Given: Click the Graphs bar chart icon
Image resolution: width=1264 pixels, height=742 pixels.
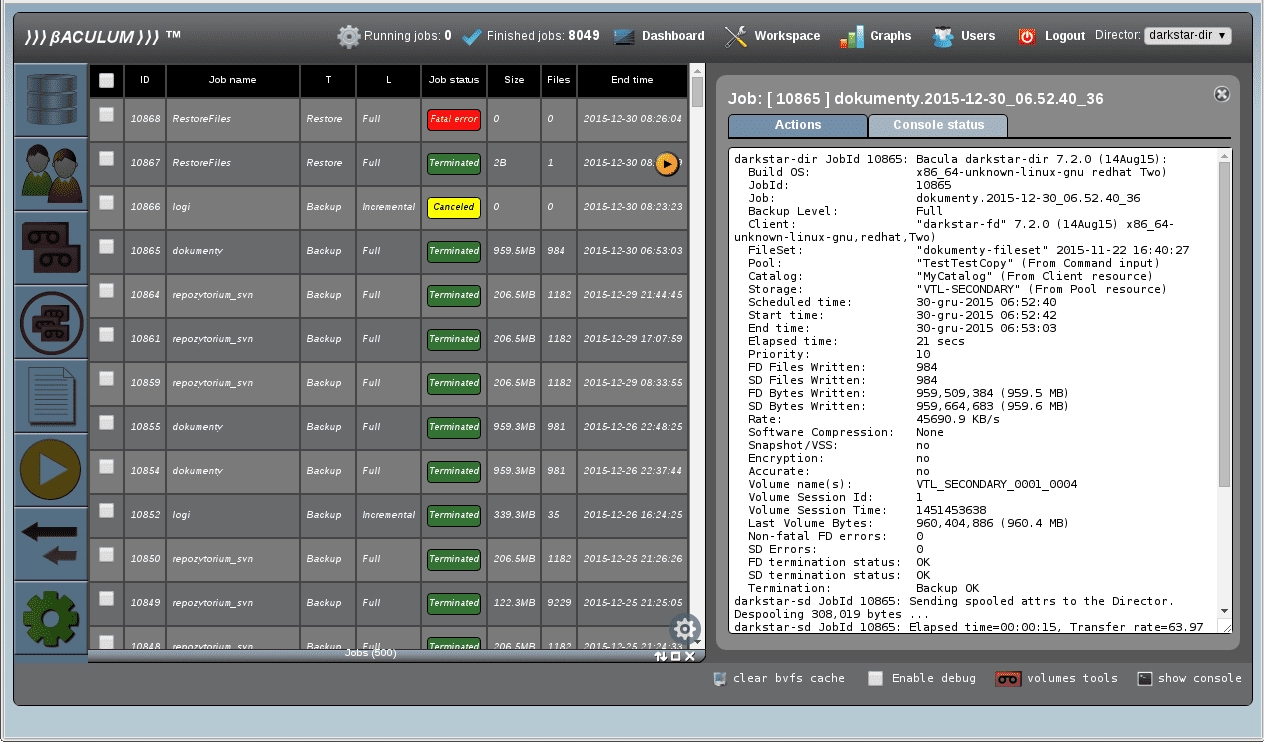Looking at the screenshot, I should 851,36.
